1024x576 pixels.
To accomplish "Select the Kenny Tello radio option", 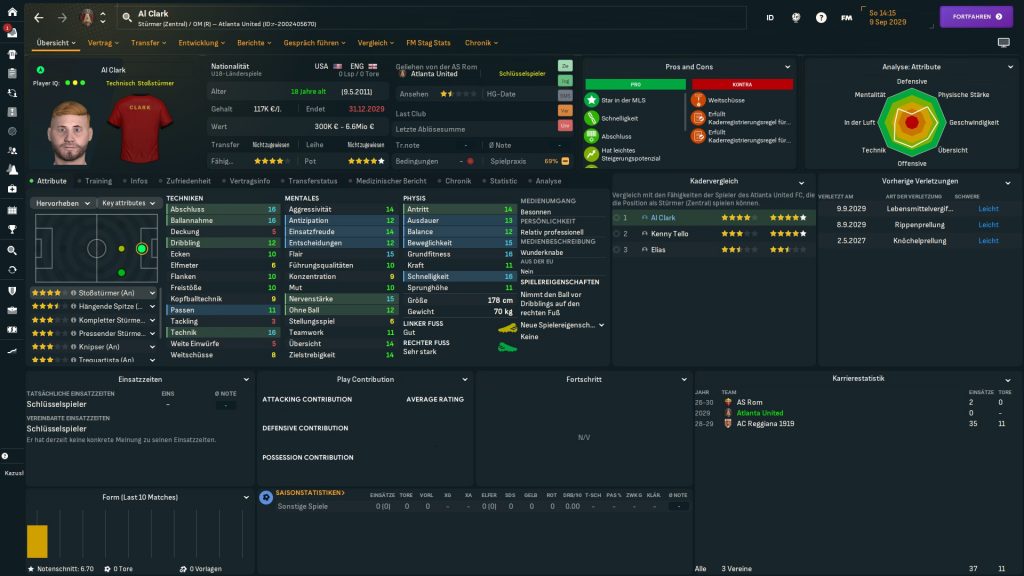I will [617, 233].
